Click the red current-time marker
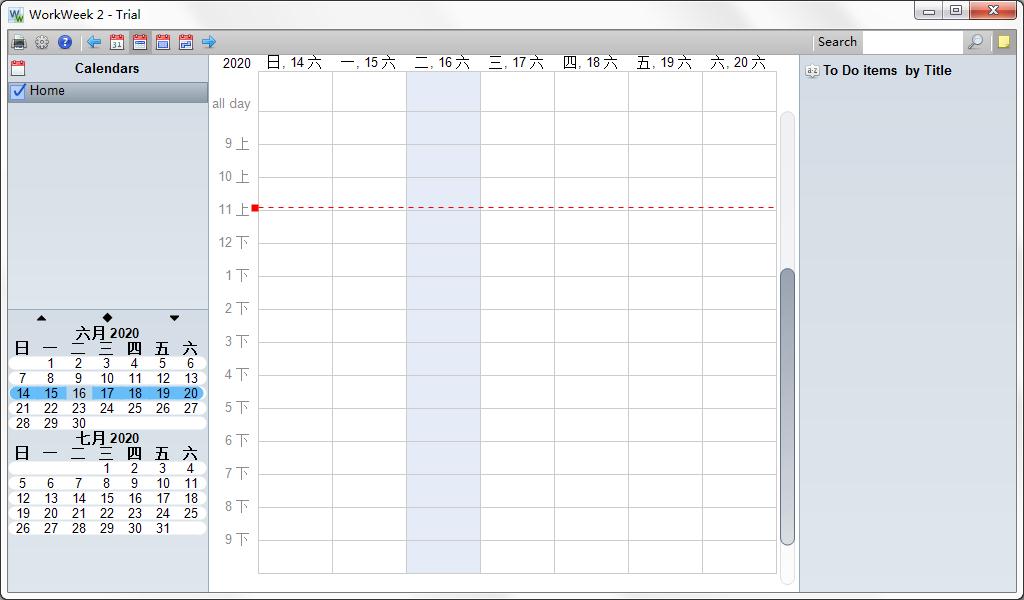 [255, 208]
